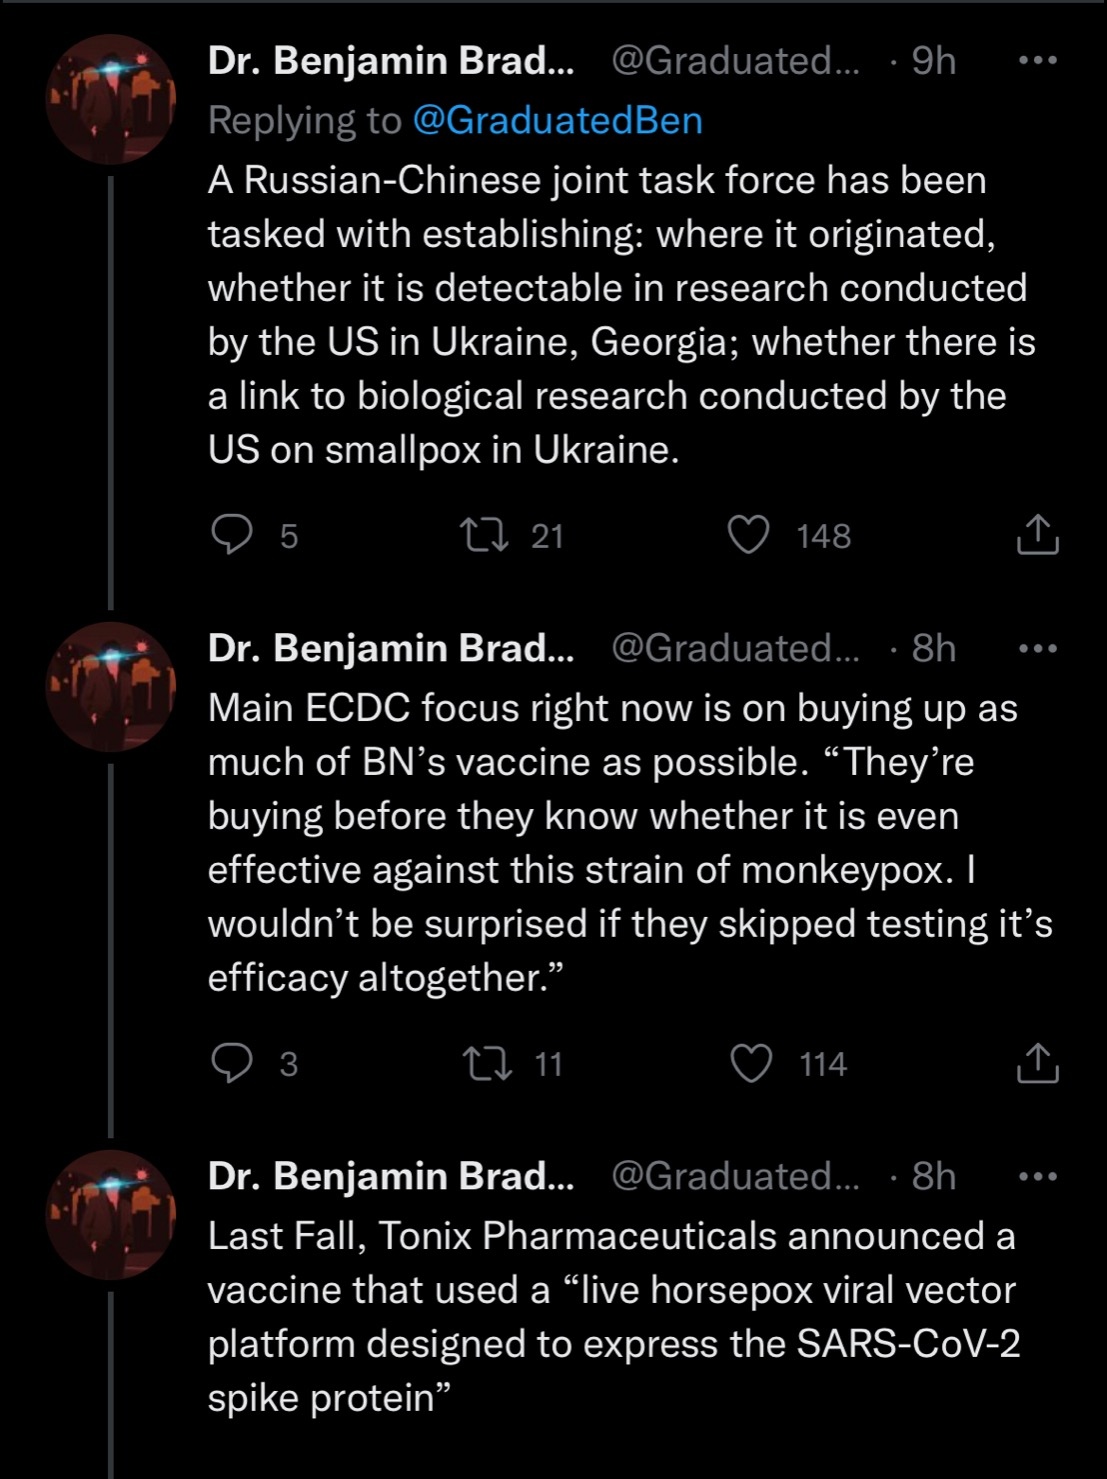Image resolution: width=1107 pixels, height=1479 pixels.
Task: Open author name on the Tonix tweet
Action: pyautogui.click(x=391, y=1176)
